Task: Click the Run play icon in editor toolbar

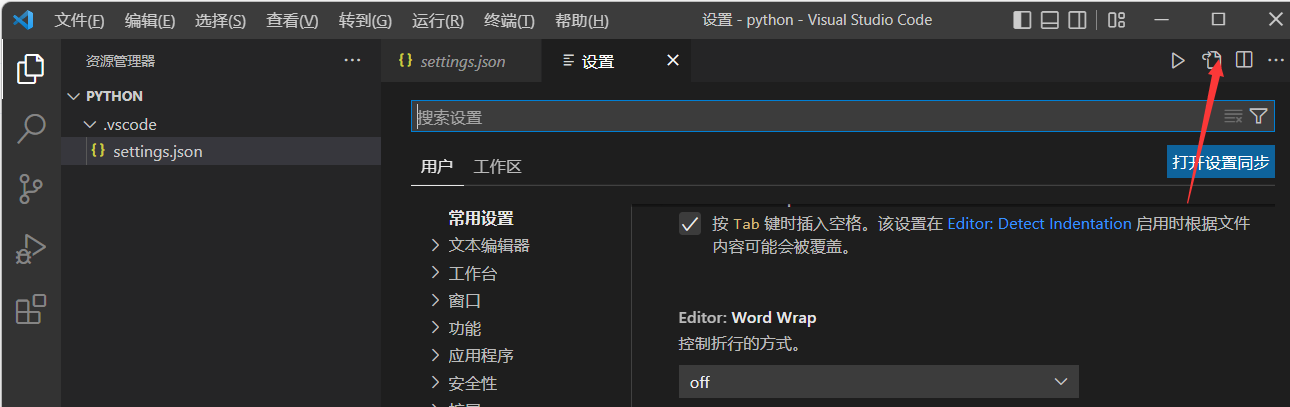Action: (1178, 61)
